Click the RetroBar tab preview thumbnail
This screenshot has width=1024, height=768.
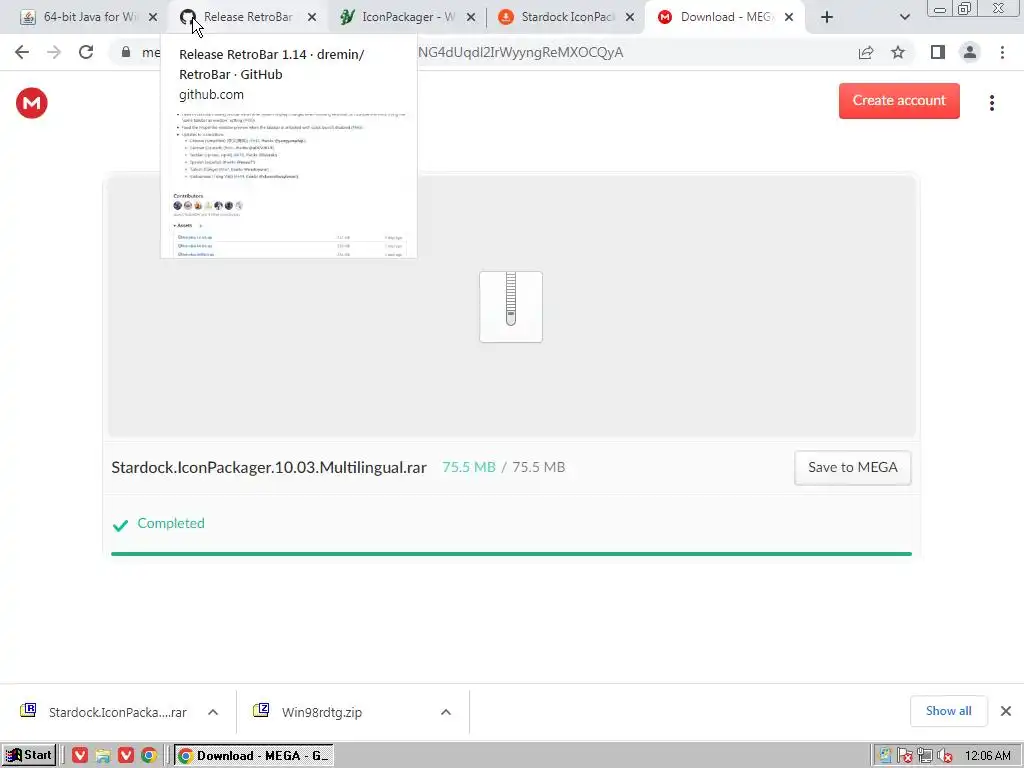coord(289,185)
